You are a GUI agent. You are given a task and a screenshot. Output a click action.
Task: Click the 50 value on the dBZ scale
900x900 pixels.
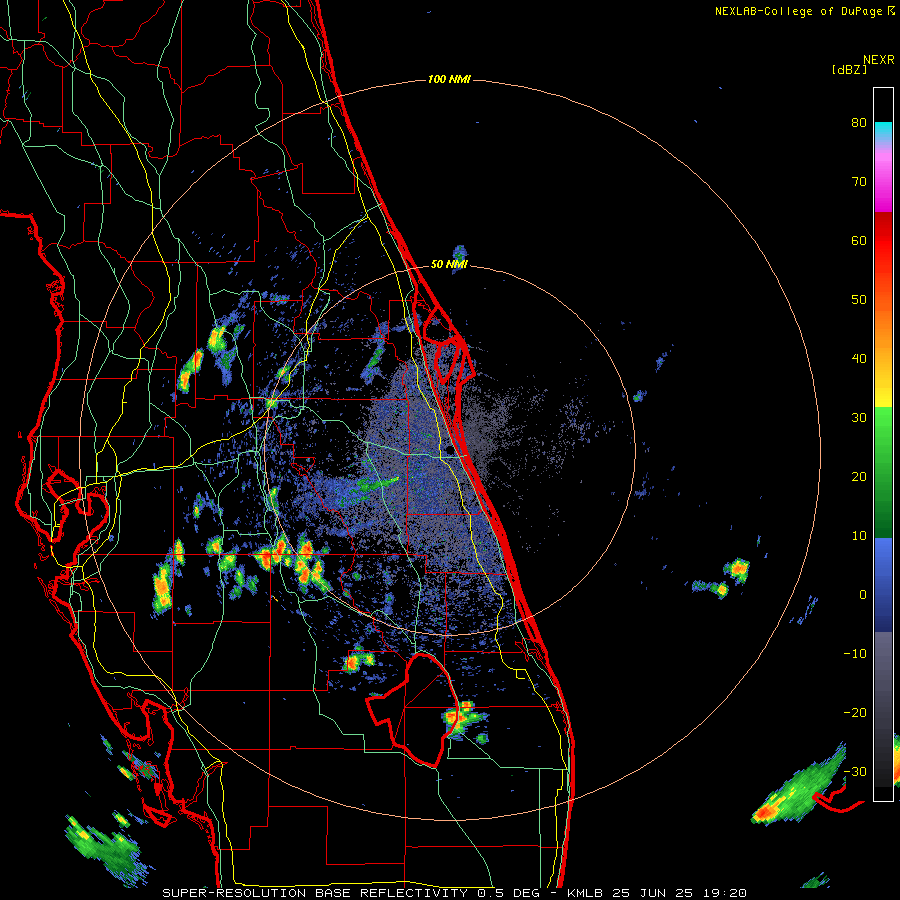pyautogui.click(x=859, y=300)
